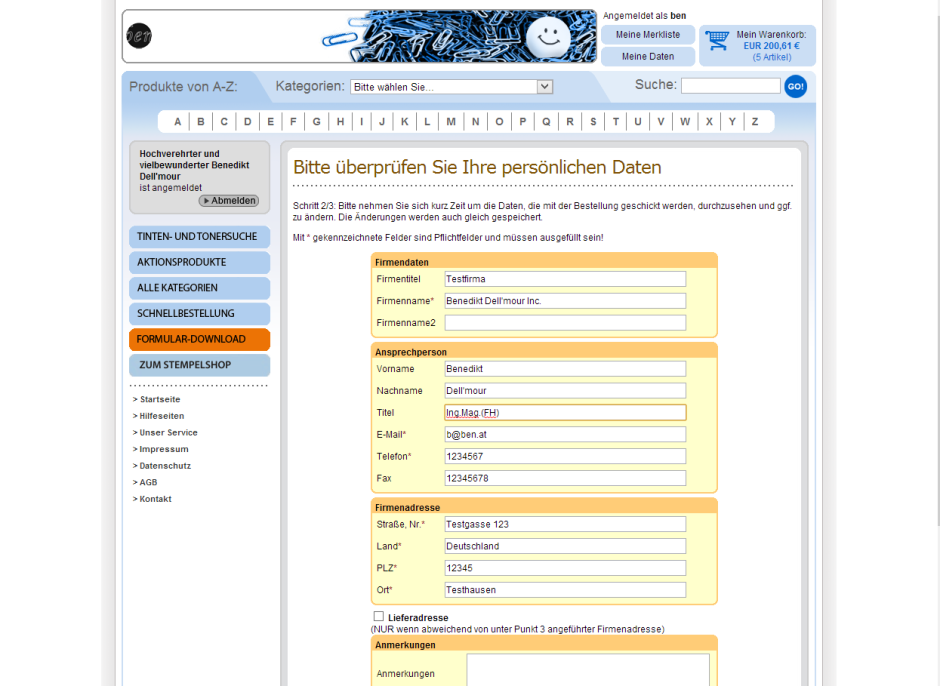Click the Straße, Nr. input field
The image size is (940, 686).
tap(565, 524)
